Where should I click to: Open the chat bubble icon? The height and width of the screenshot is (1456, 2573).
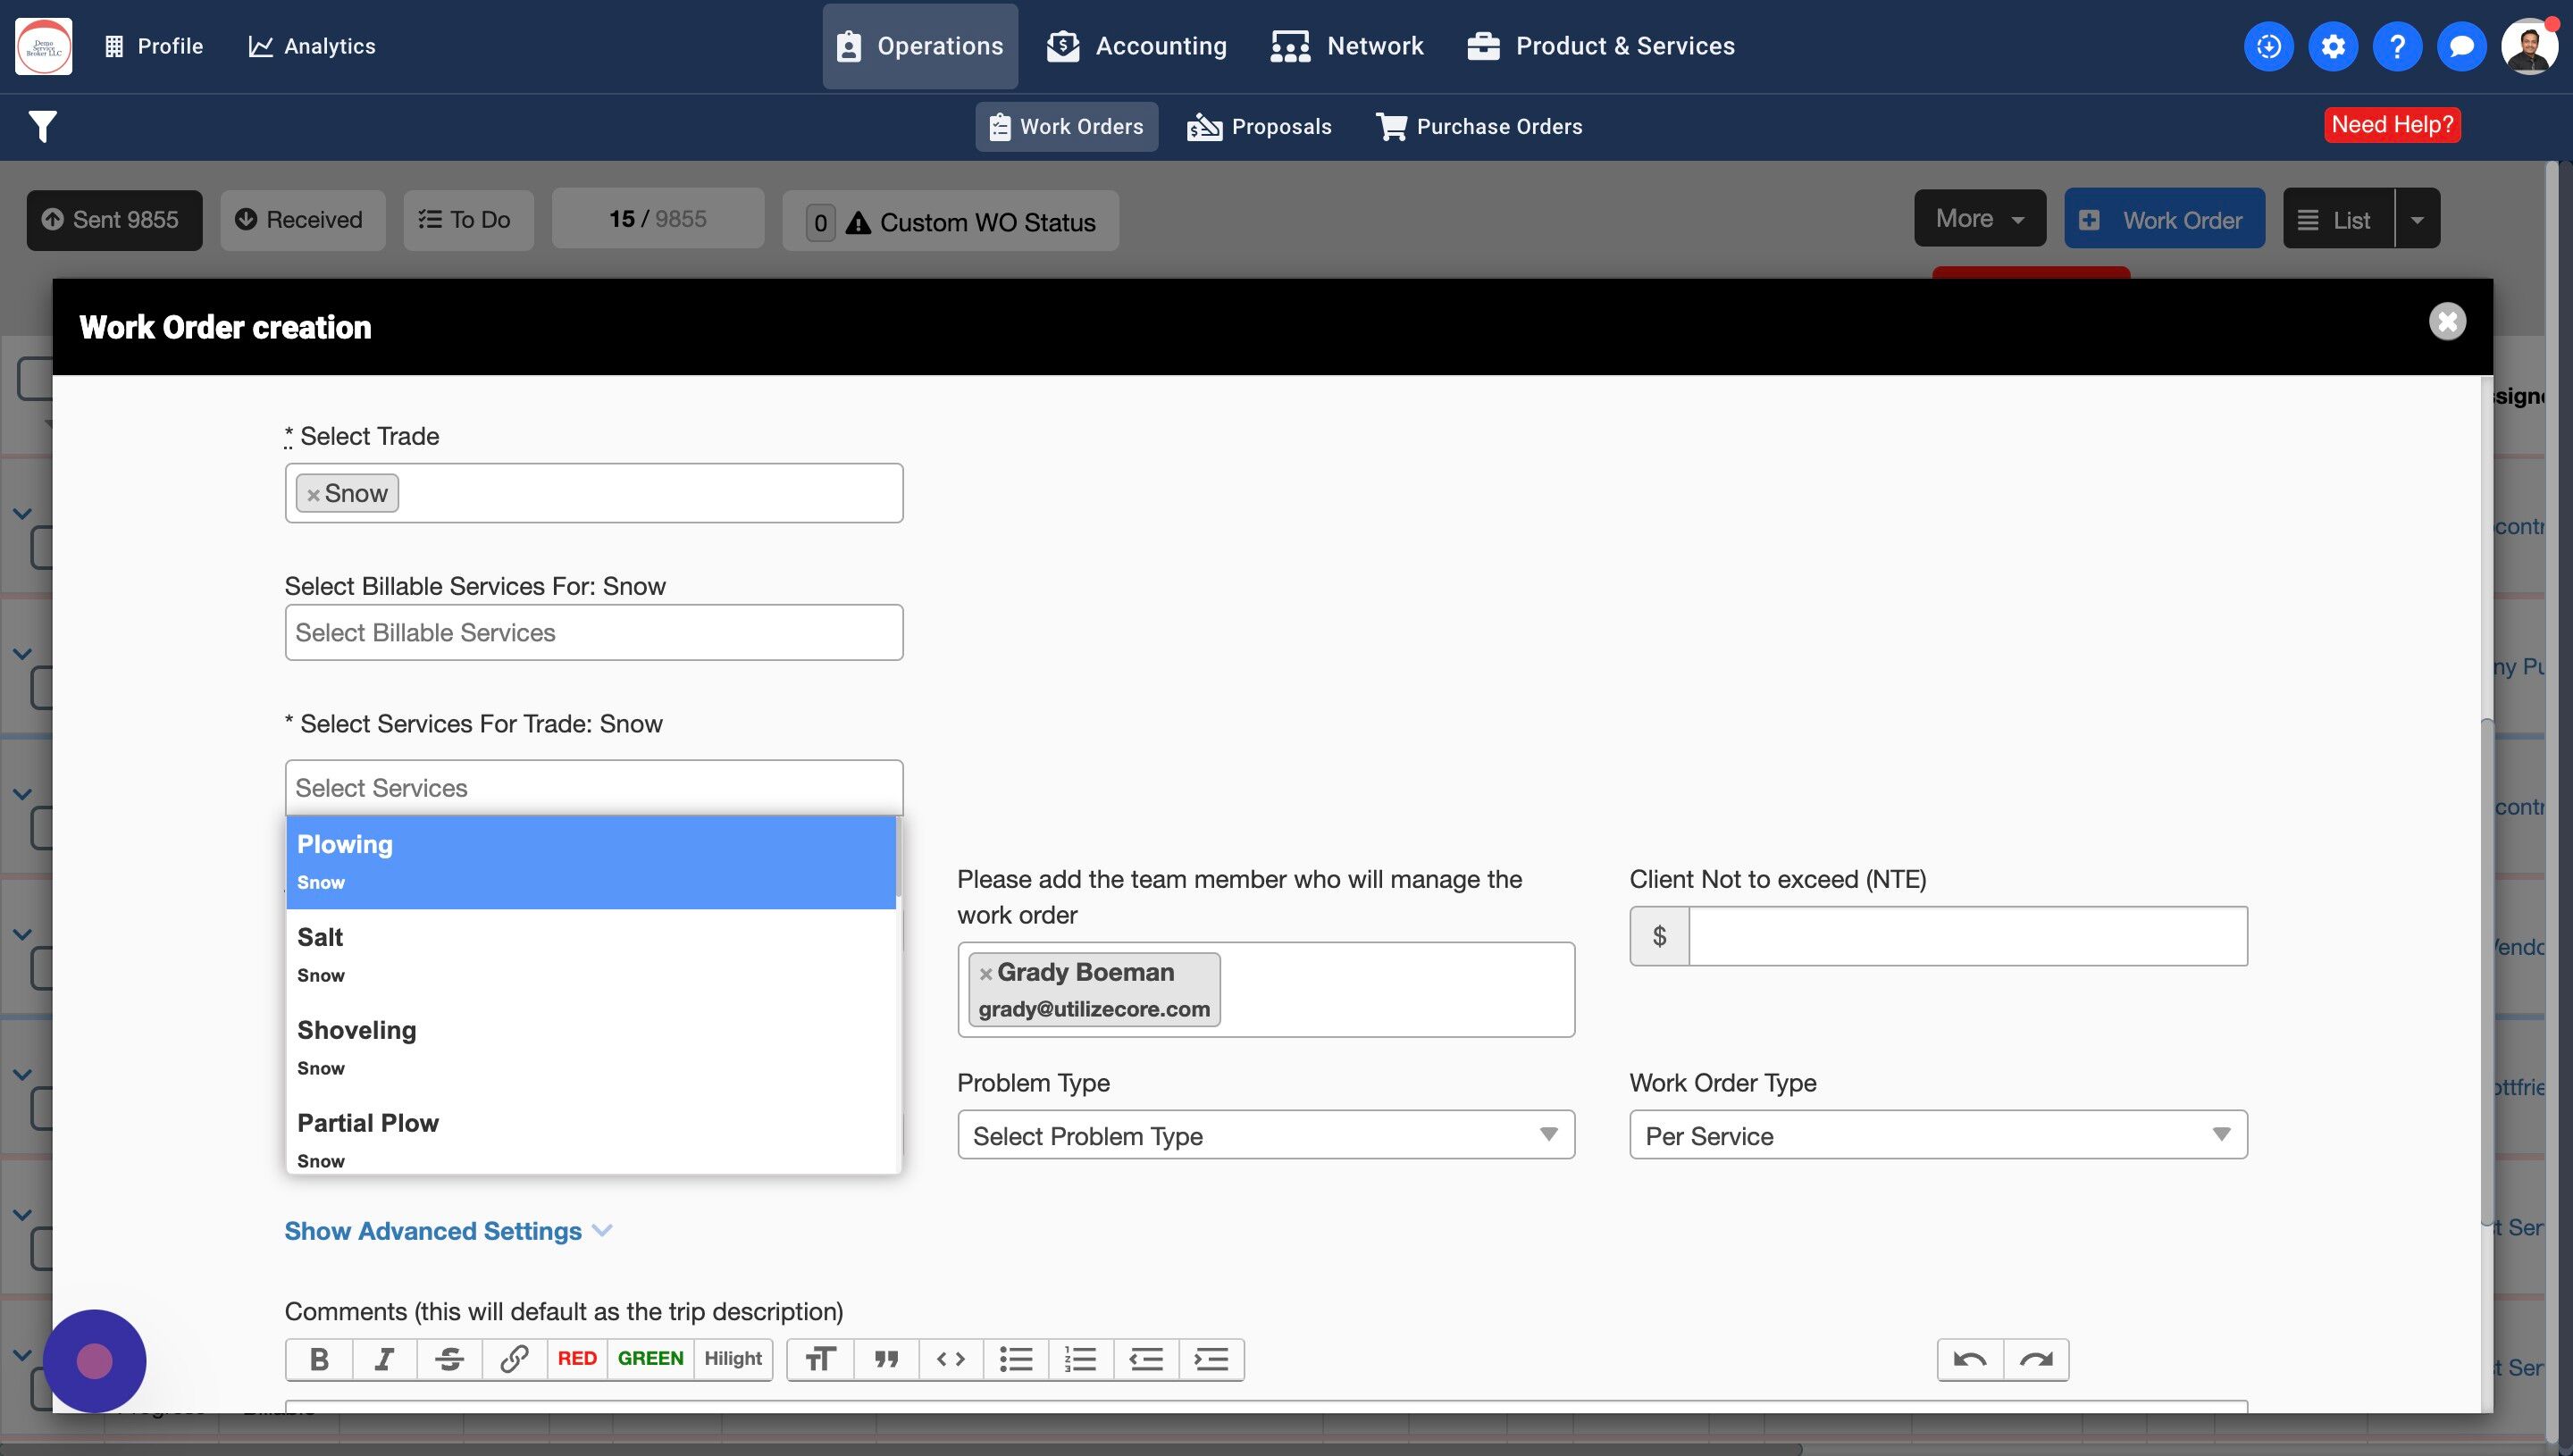2462,46
